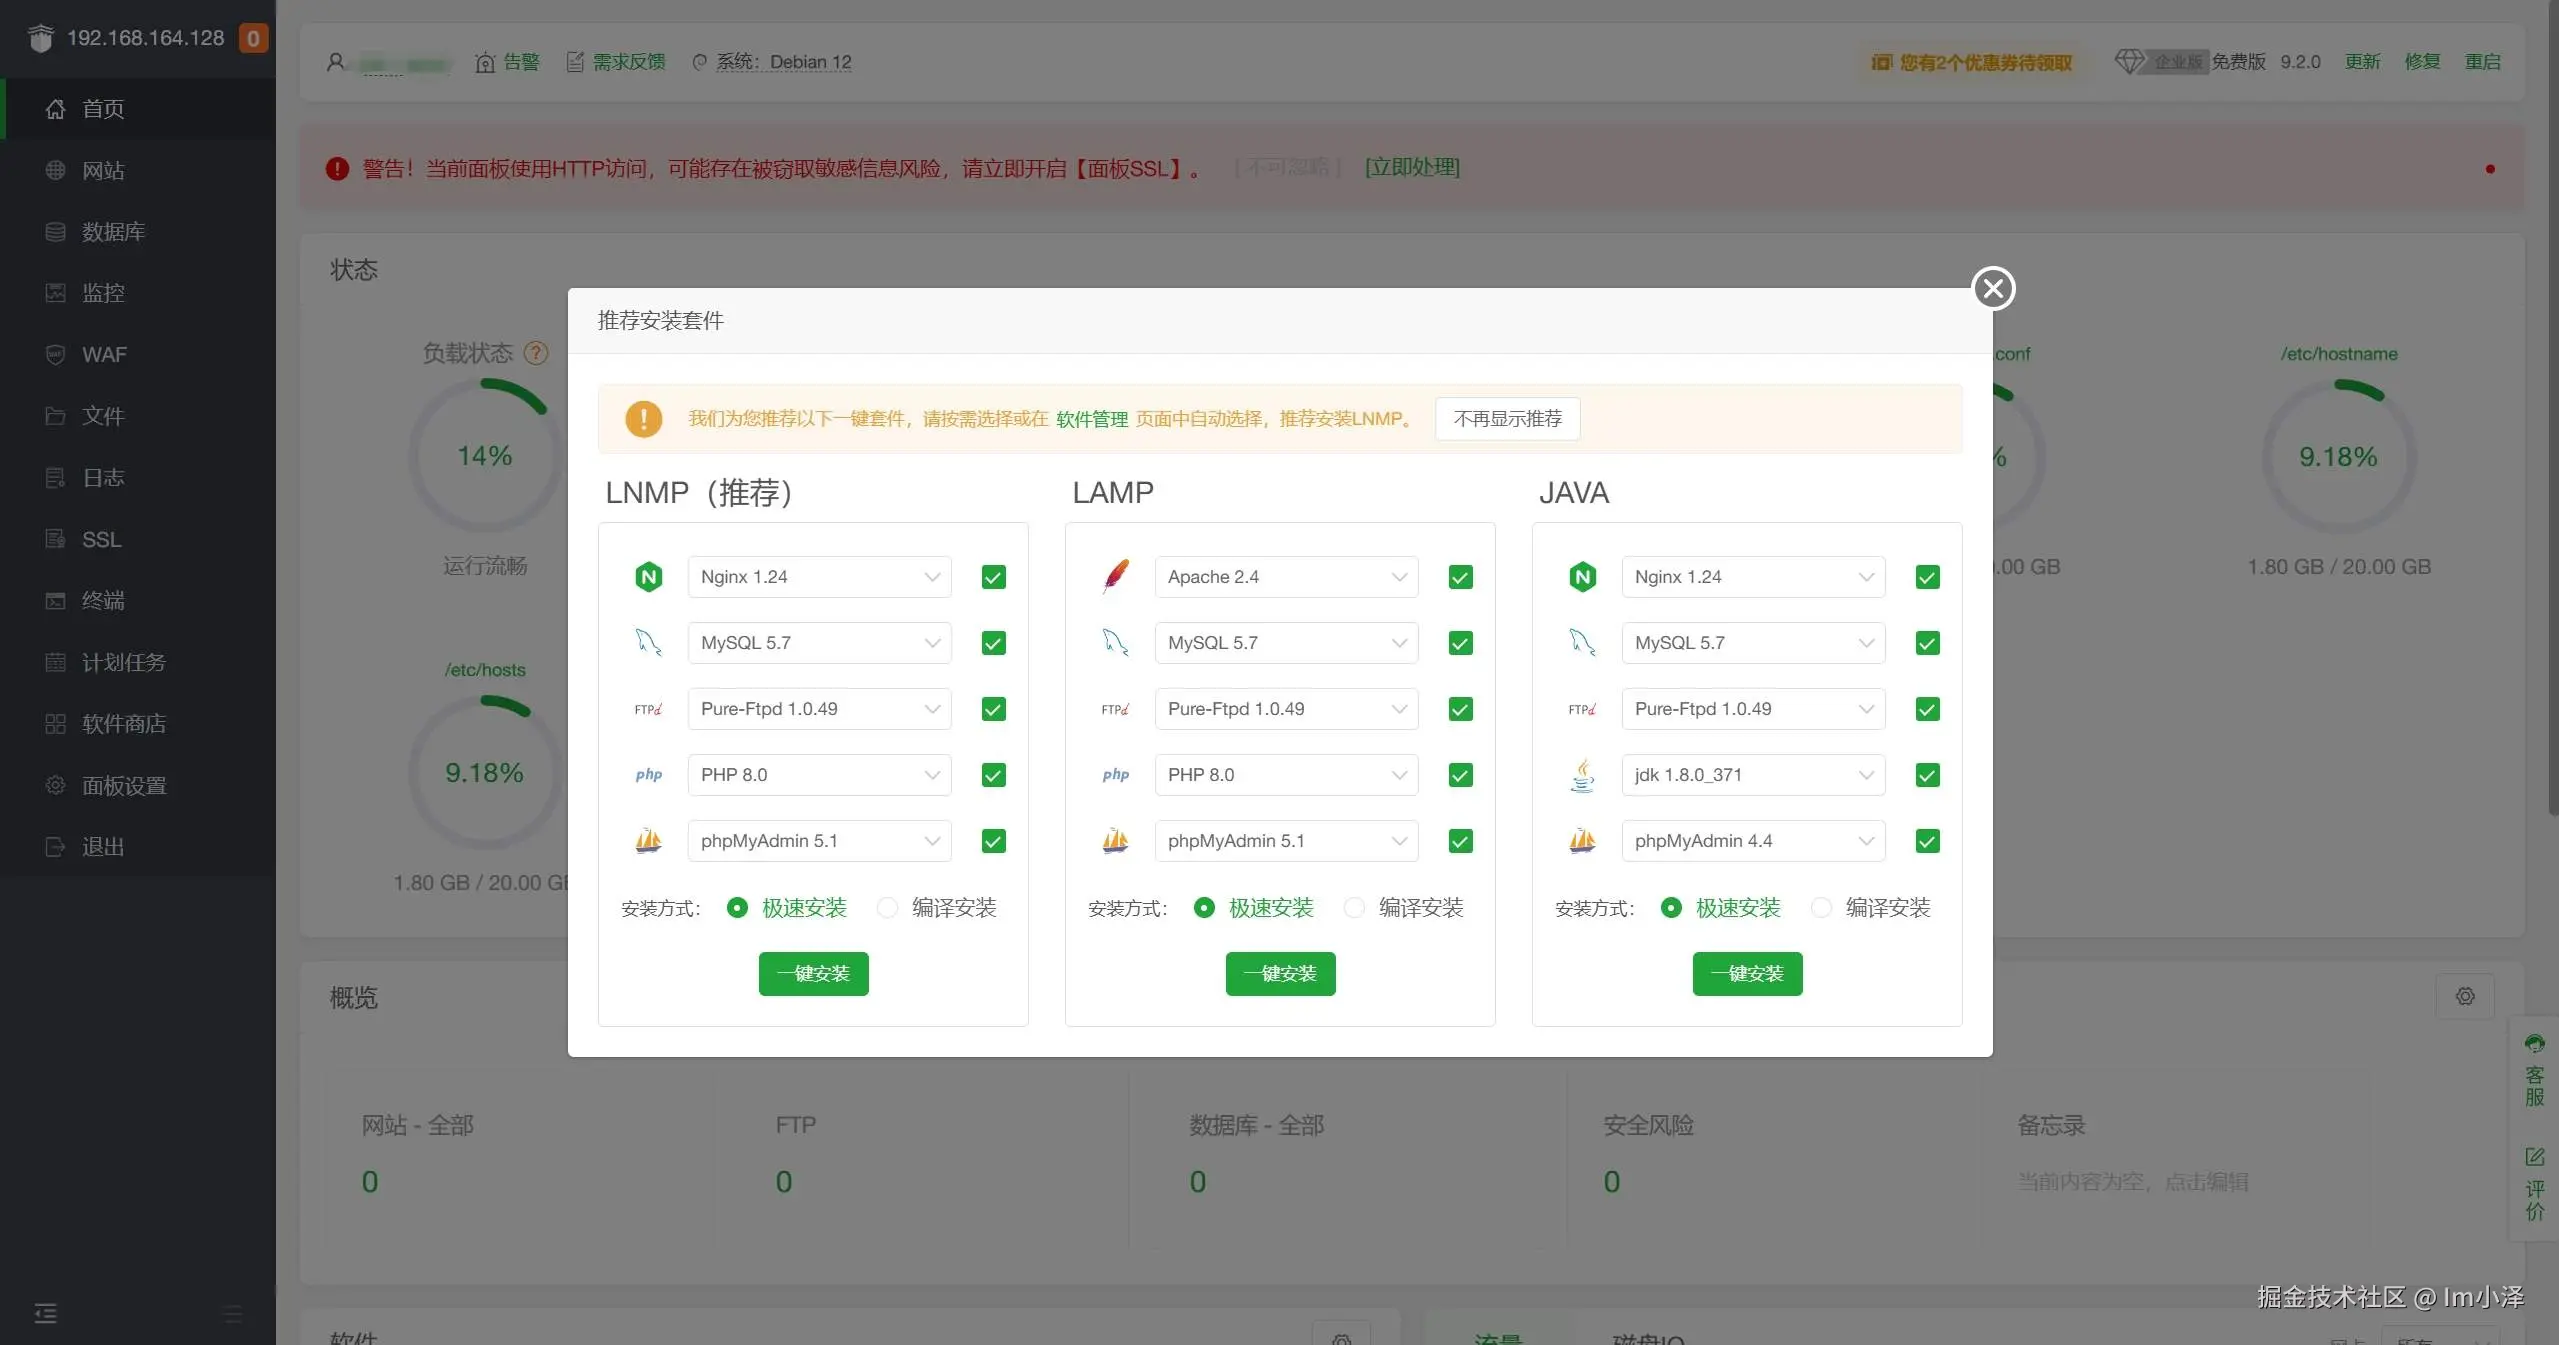Image resolution: width=2559 pixels, height=1345 pixels.
Task: Click LNMP one-click install button
Action: (813, 973)
